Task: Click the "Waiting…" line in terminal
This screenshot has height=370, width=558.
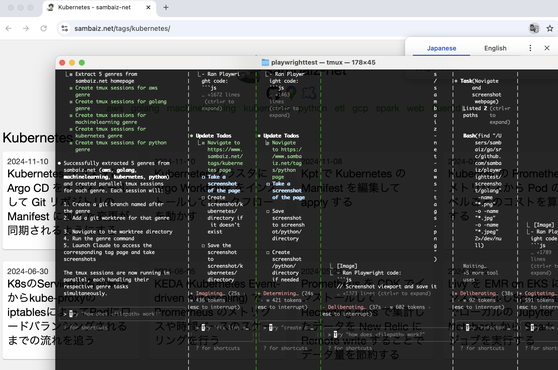Action: [x=475, y=266]
